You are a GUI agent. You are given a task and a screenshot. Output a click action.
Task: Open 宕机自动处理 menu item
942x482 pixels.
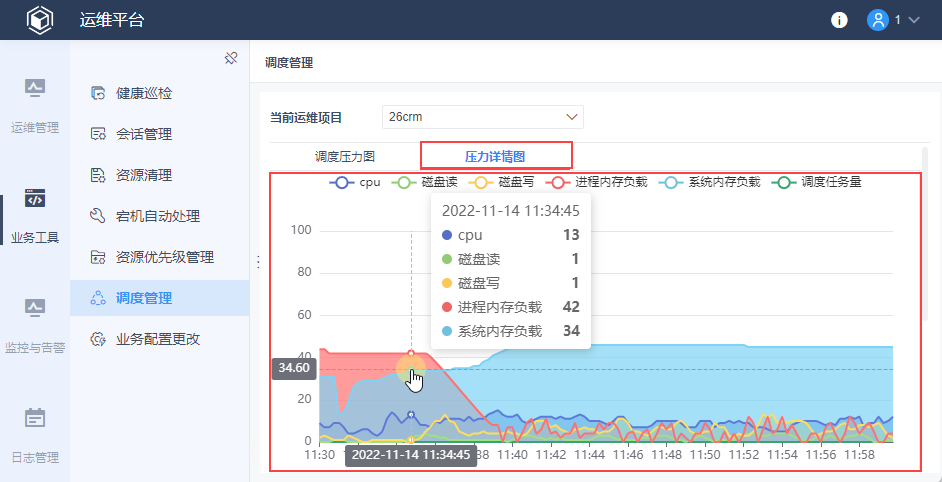click(160, 216)
